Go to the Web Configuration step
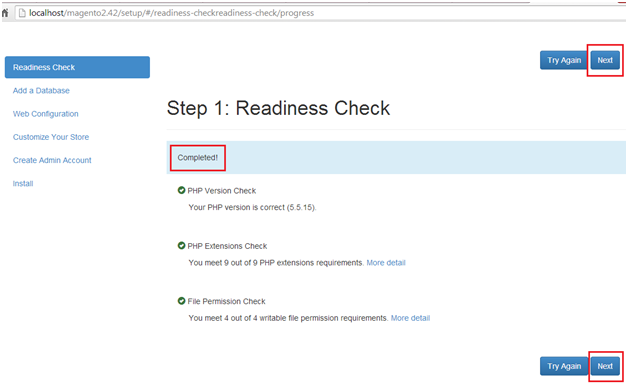628x388 pixels. [x=46, y=114]
